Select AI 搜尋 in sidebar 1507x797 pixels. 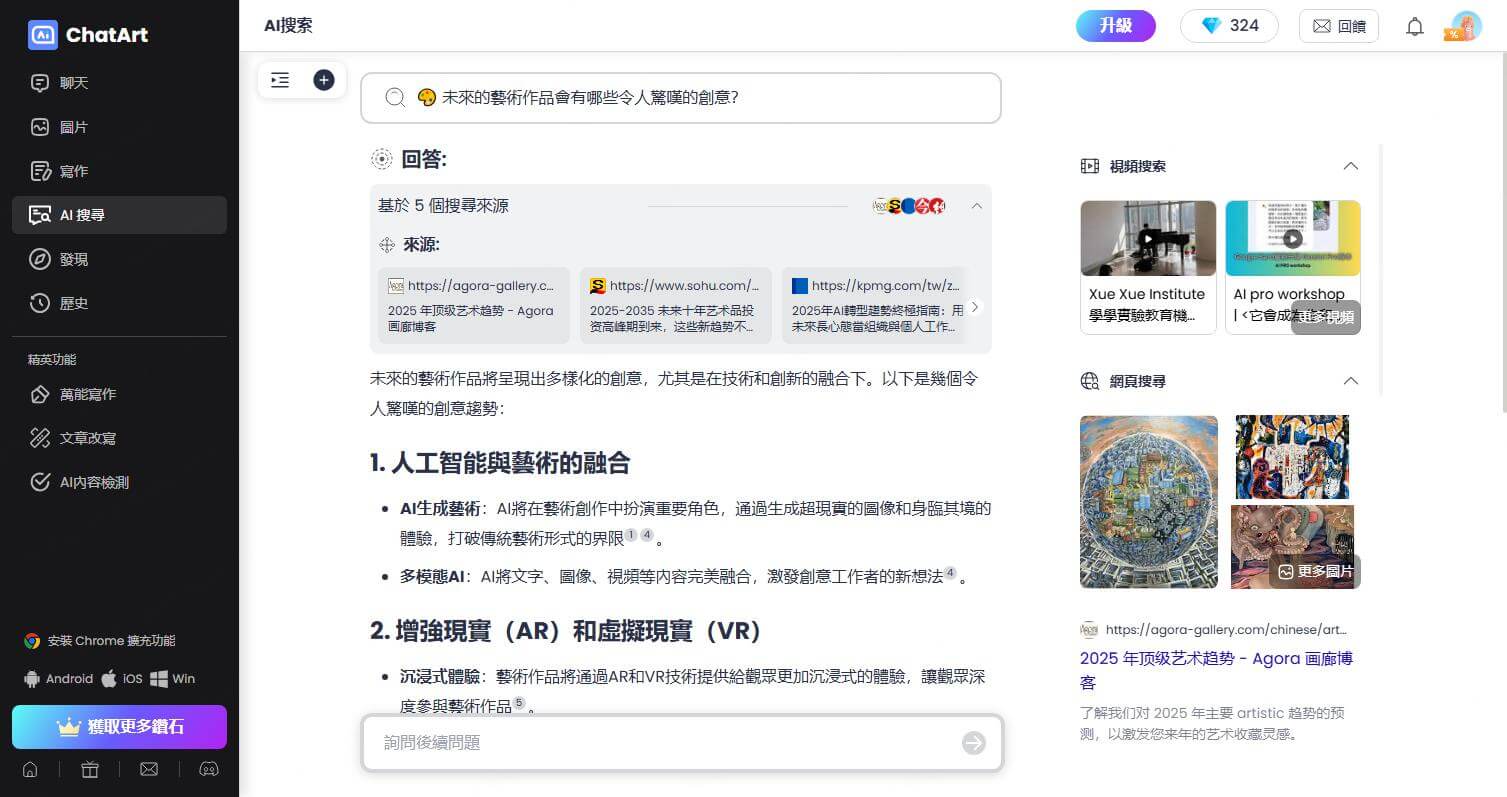click(x=119, y=215)
